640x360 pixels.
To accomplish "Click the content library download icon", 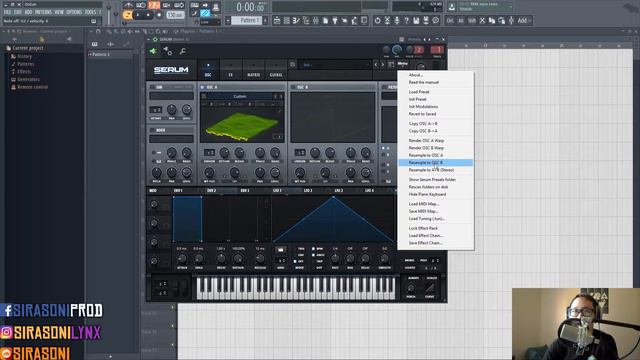I will 452,6.
